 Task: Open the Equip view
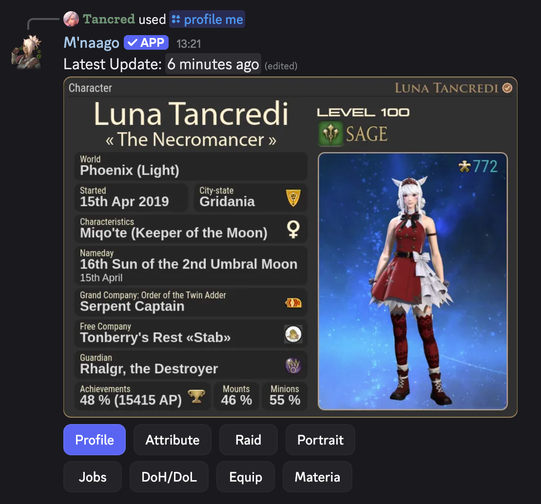[246, 477]
